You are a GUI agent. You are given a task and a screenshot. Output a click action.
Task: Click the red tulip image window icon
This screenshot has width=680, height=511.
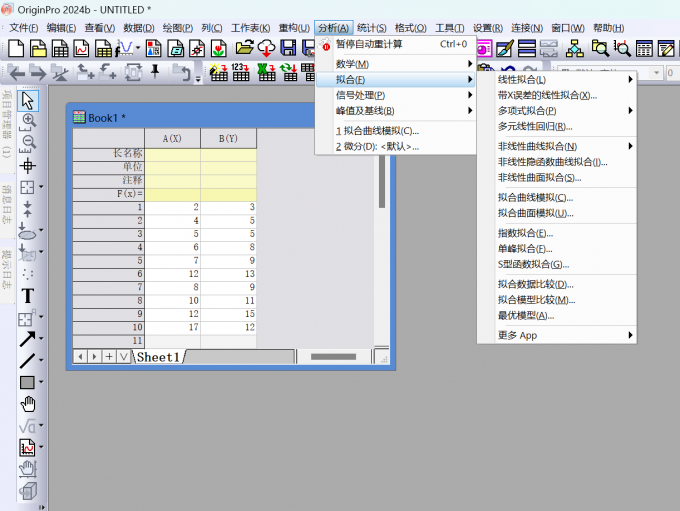(x=219, y=48)
